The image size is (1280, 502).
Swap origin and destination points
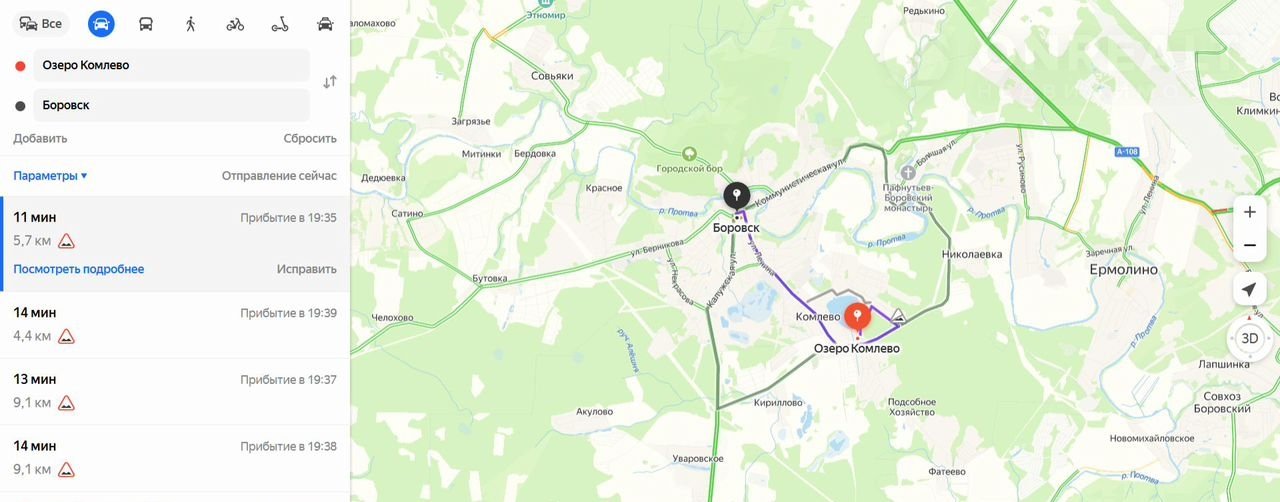pos(330,82)
